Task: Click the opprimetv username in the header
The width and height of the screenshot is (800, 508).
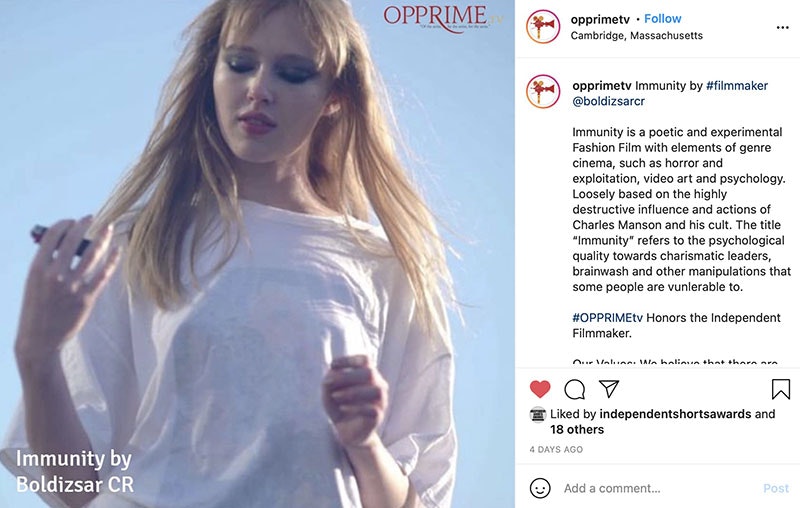Action: click(600, 19)
